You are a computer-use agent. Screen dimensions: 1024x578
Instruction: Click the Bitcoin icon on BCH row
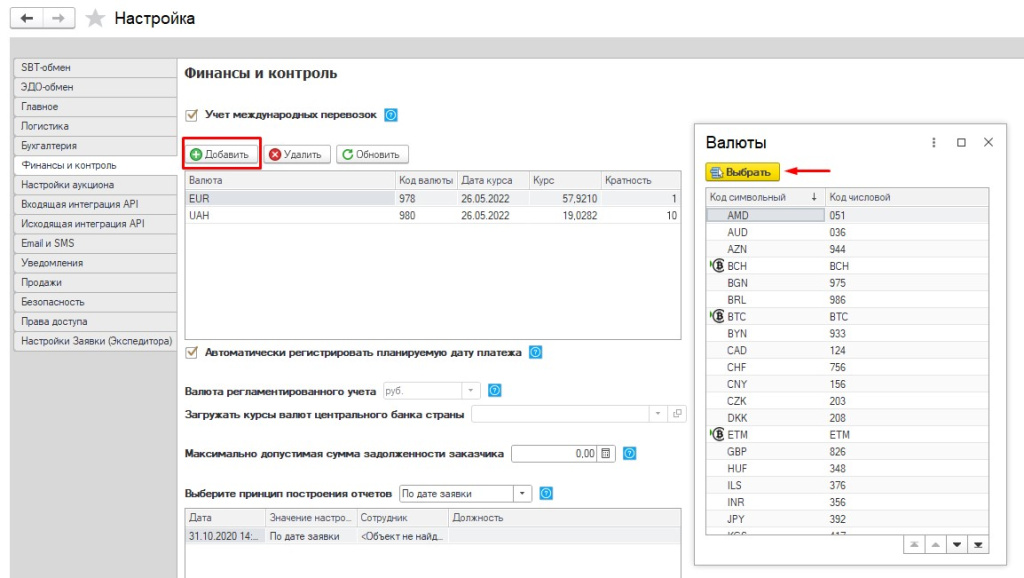[x=718, y=266]
